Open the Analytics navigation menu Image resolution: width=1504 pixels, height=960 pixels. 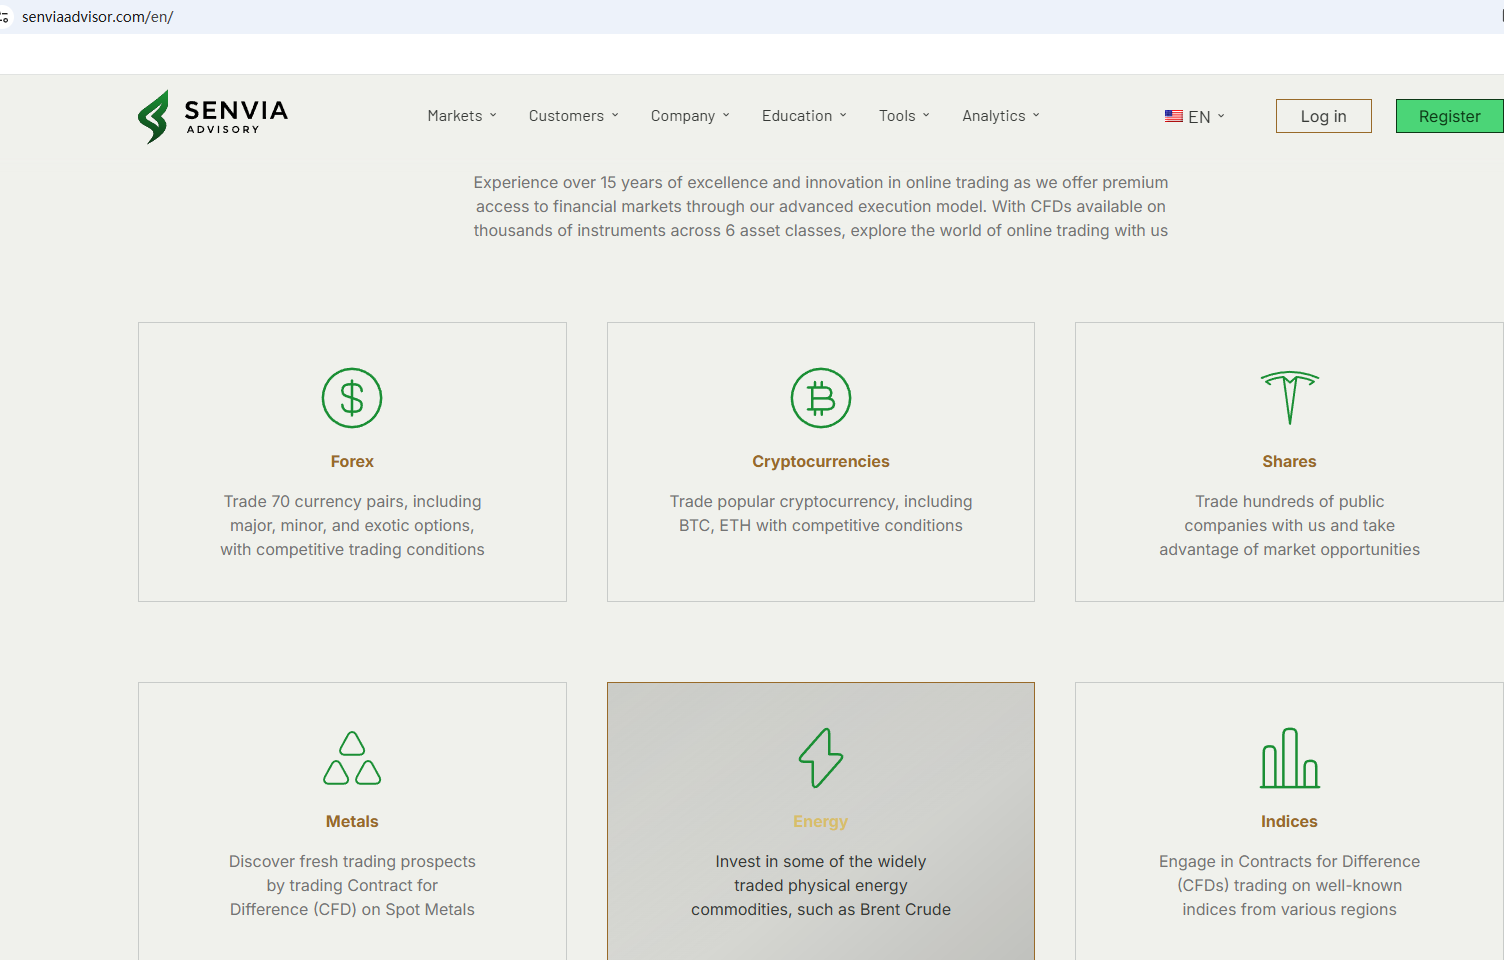pos(1001,116)
